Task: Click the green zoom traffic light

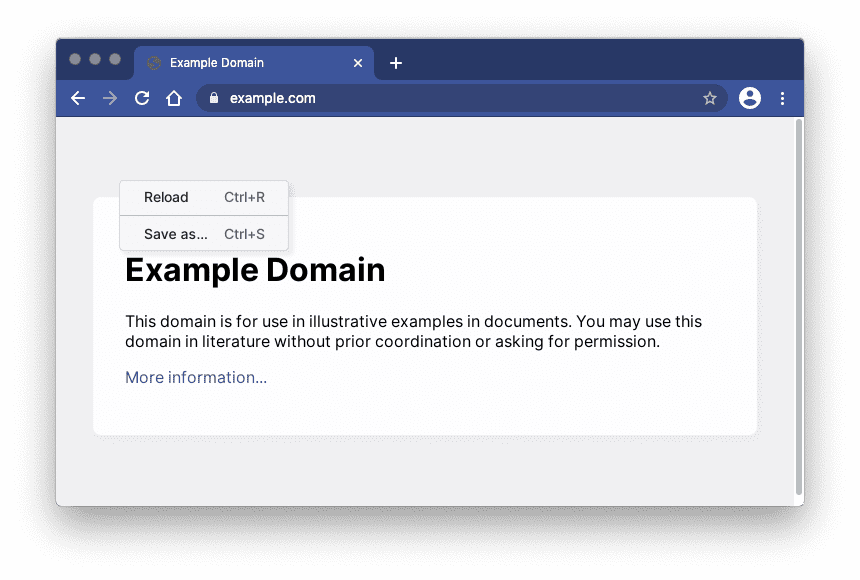Action: [x=117, y=59]
